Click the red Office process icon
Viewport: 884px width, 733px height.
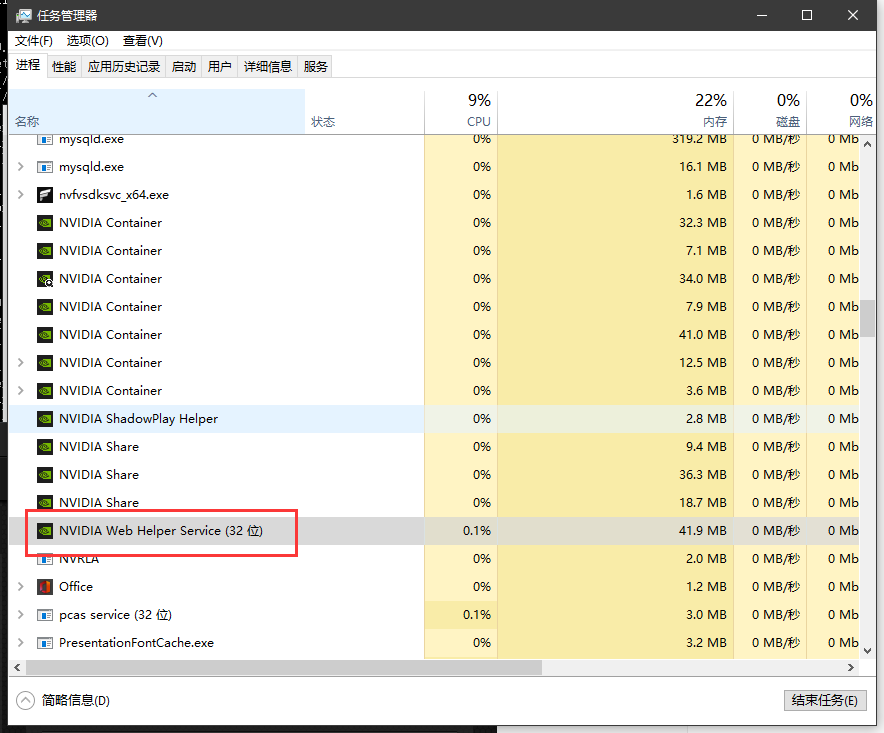(45, 587)
